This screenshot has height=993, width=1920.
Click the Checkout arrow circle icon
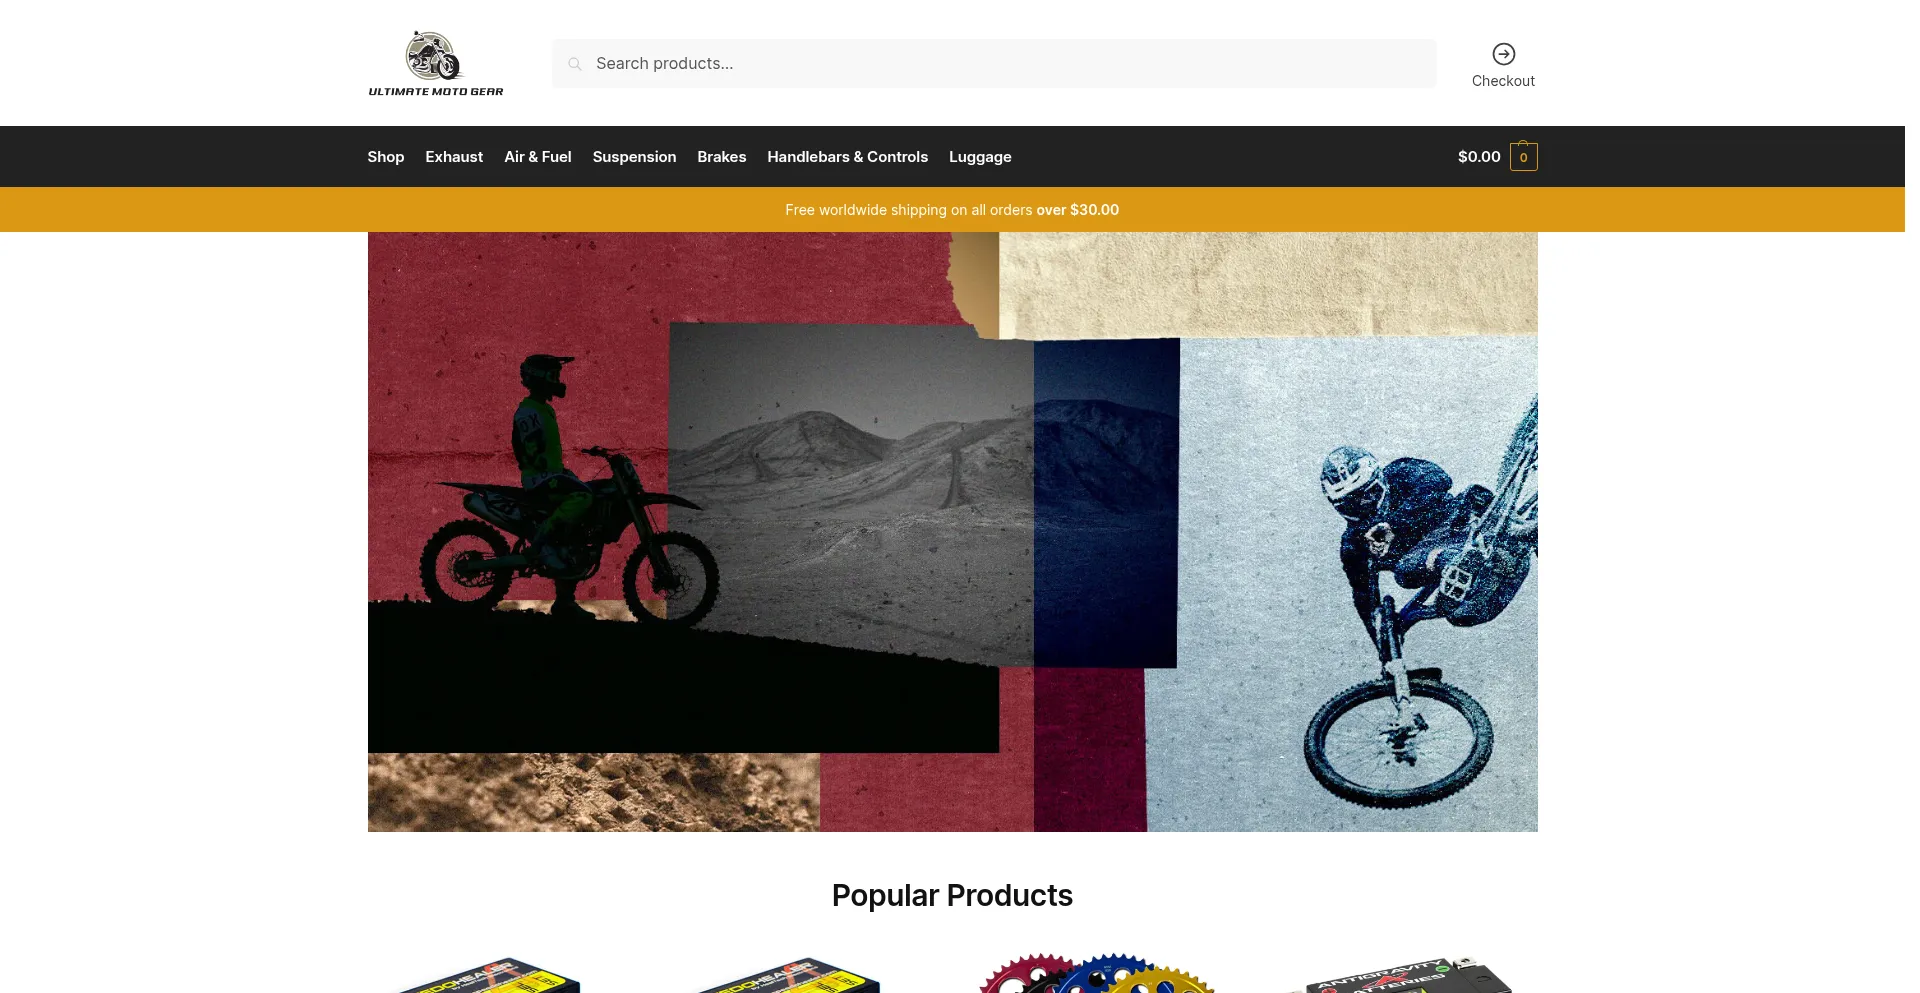1503,54
